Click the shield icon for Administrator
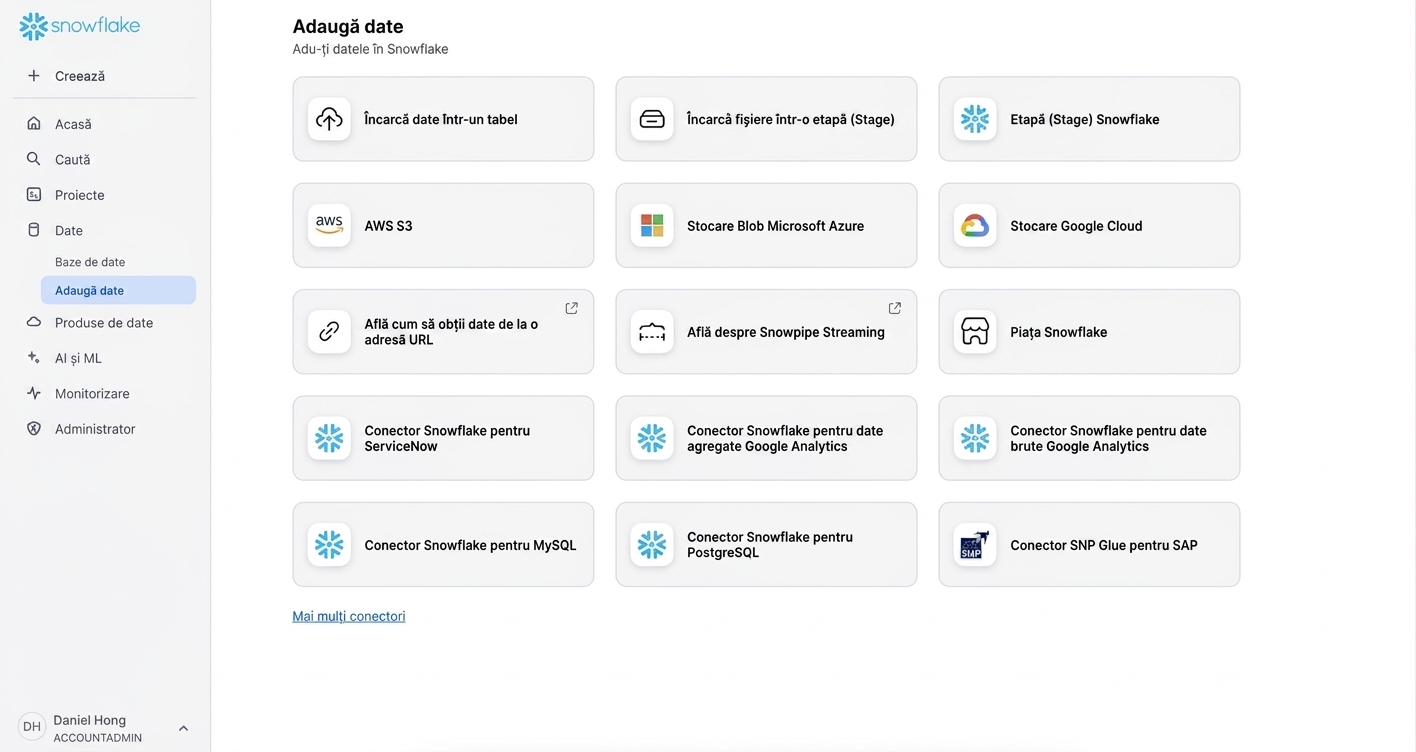 point(34,429)
